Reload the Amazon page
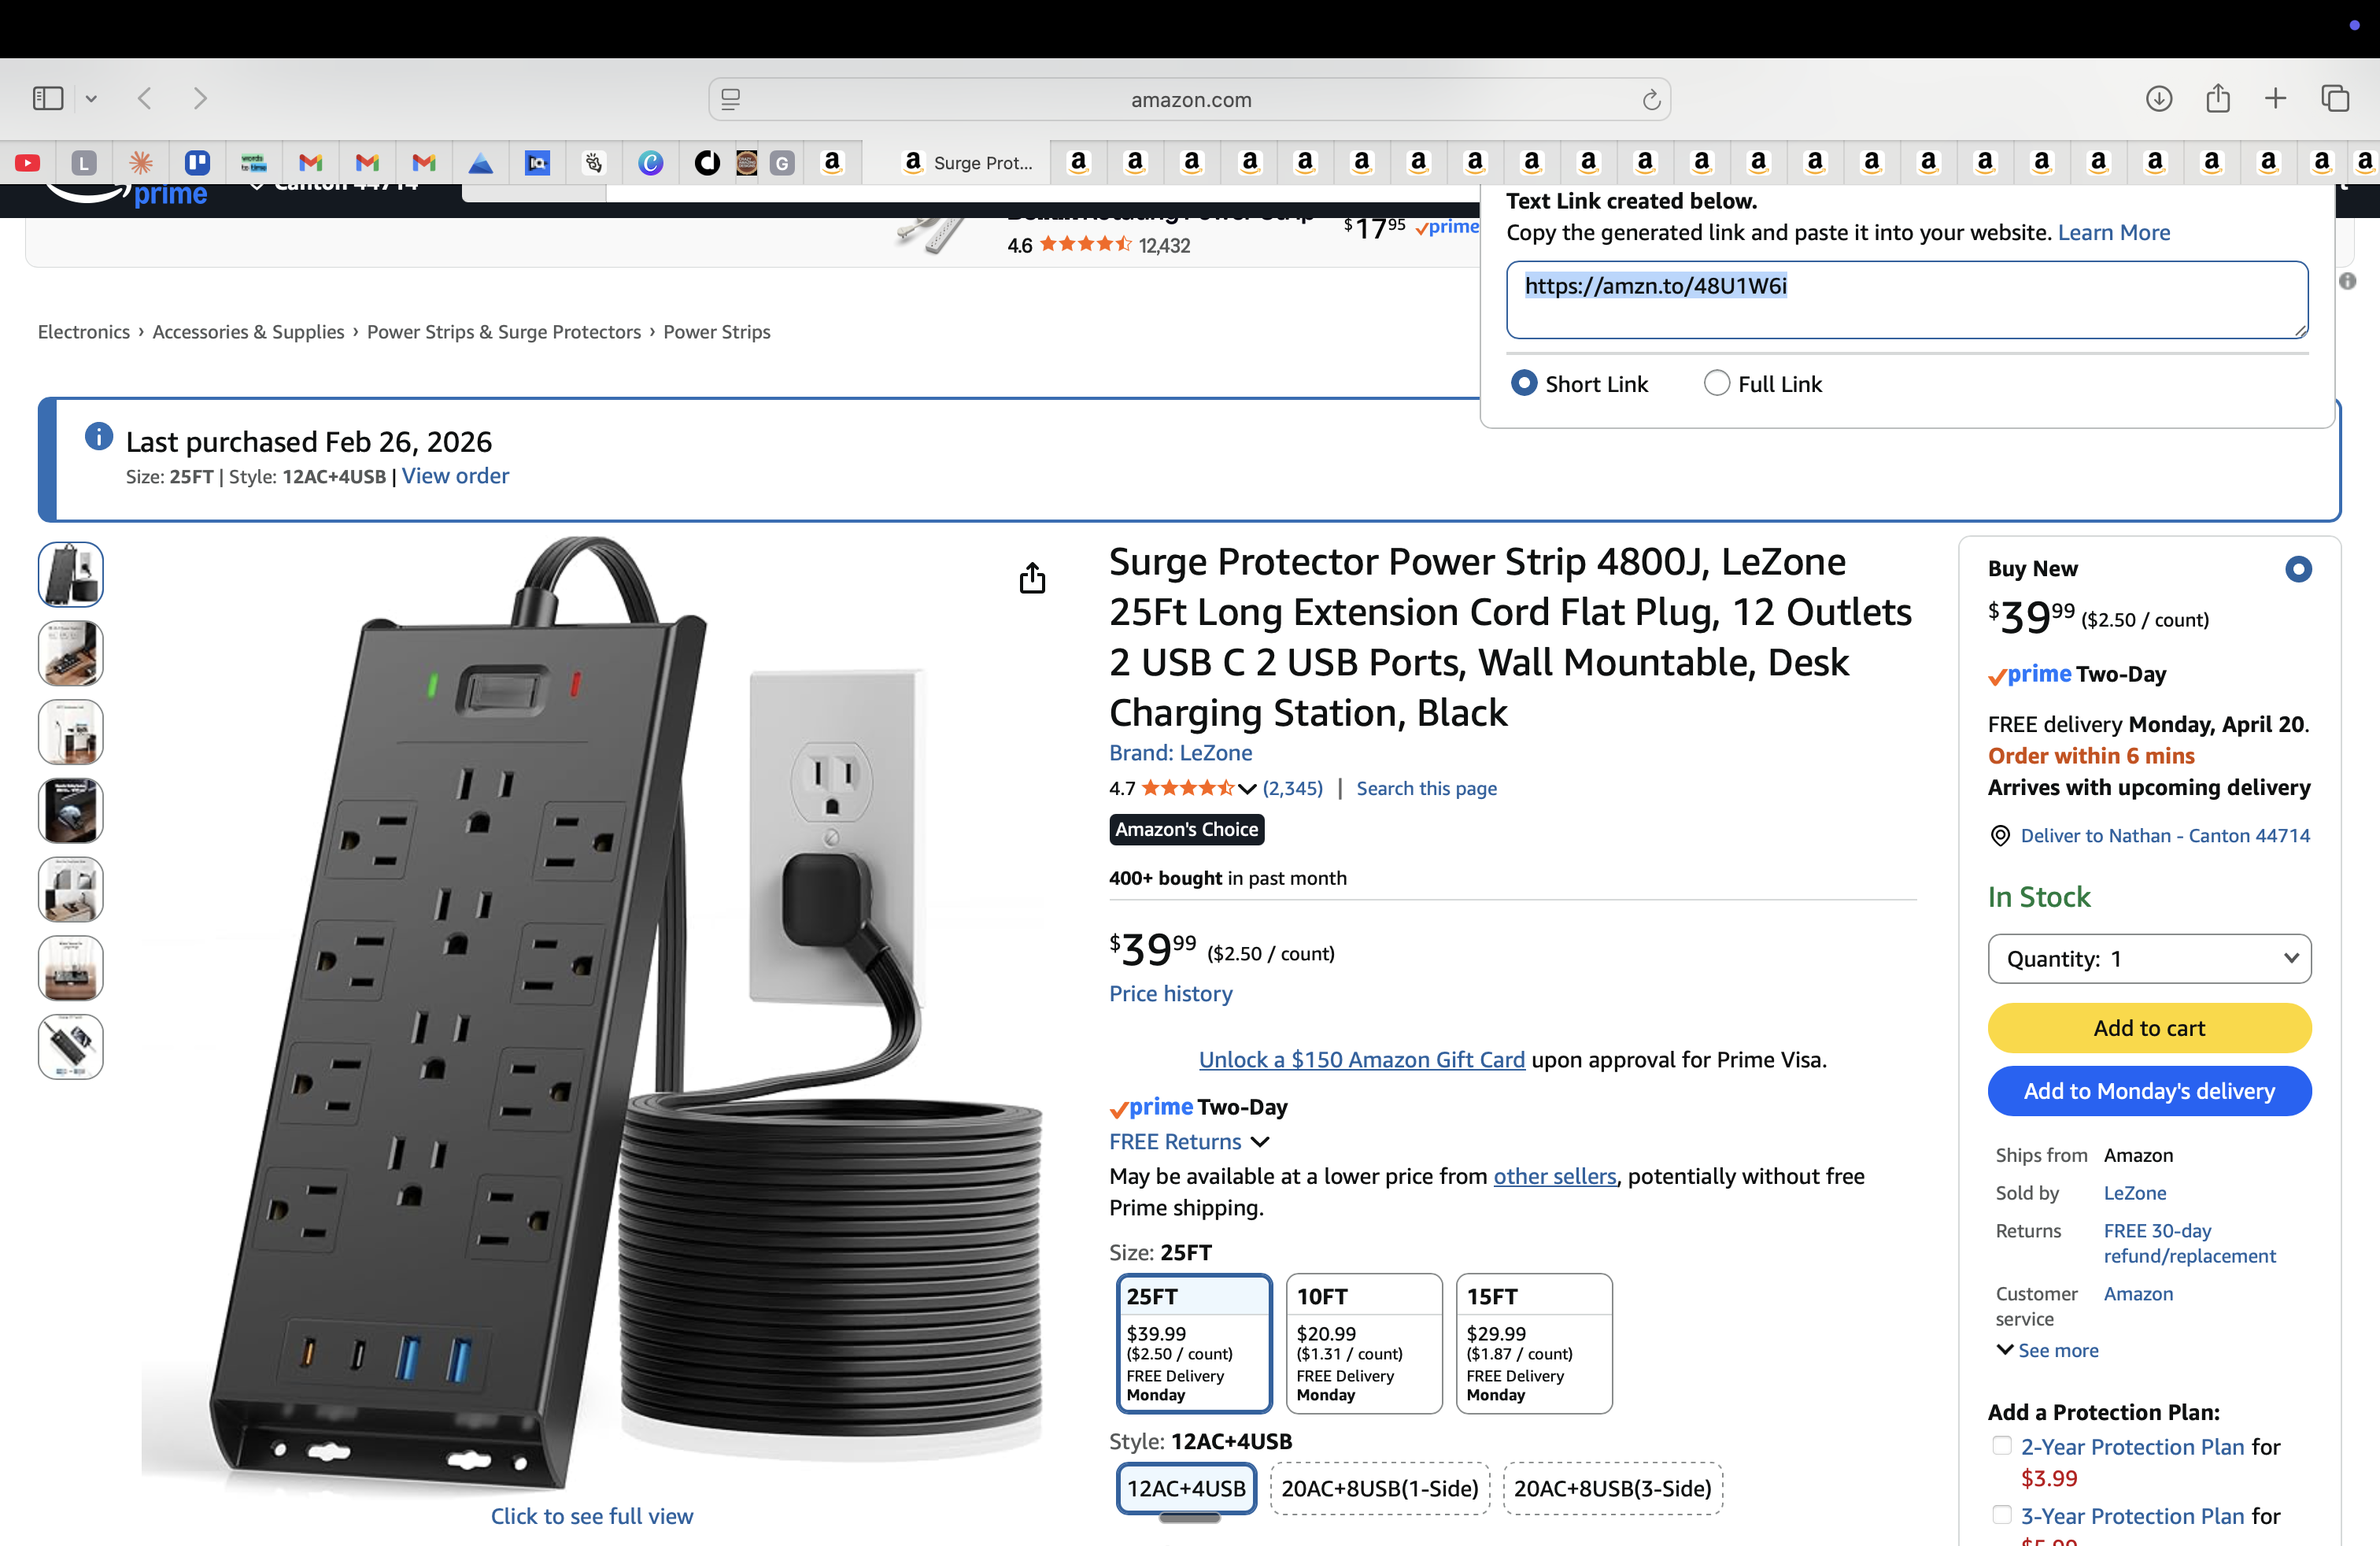This screenshot has width=2380, height=1546. (1651, 99)
